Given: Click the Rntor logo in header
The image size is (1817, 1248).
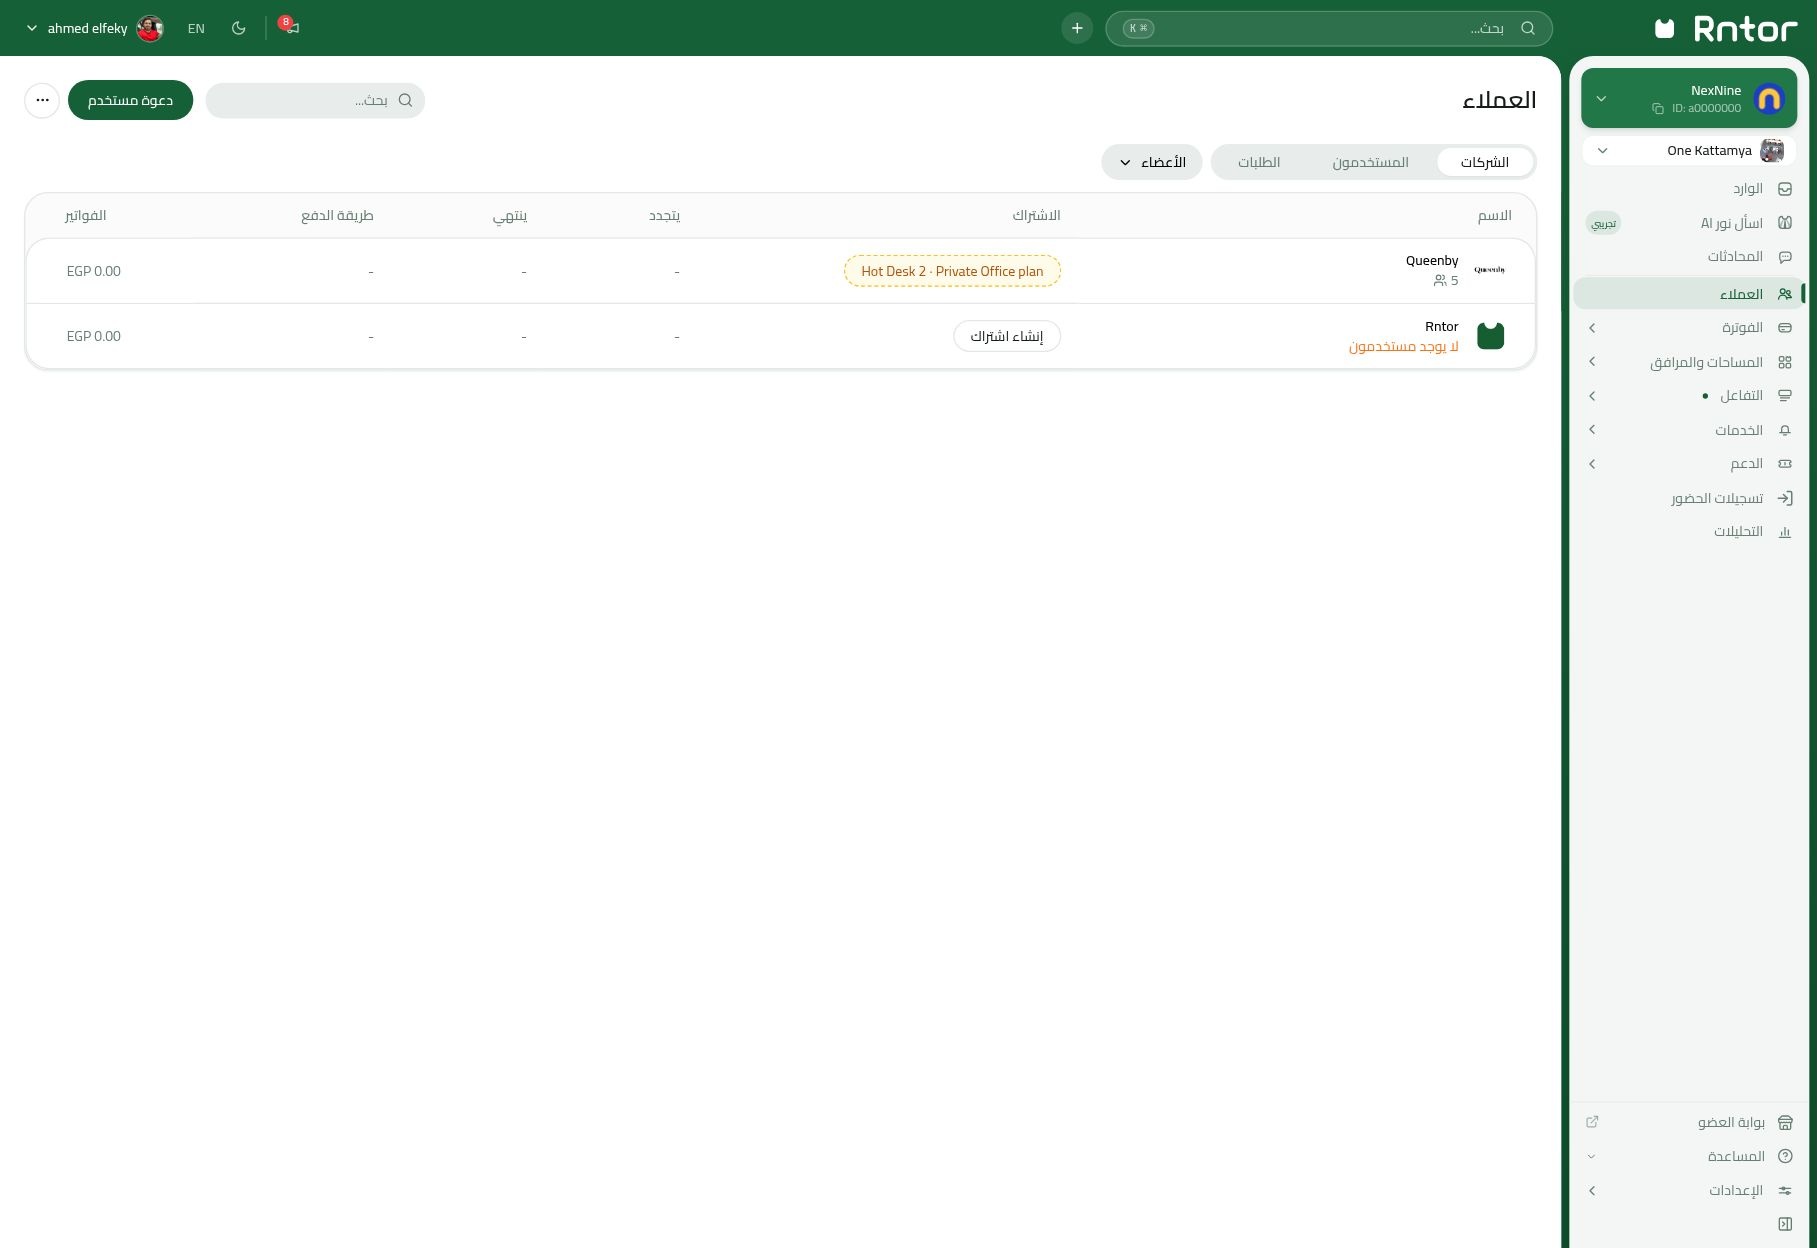Looking at the screenshot, I should (1726, 28).
